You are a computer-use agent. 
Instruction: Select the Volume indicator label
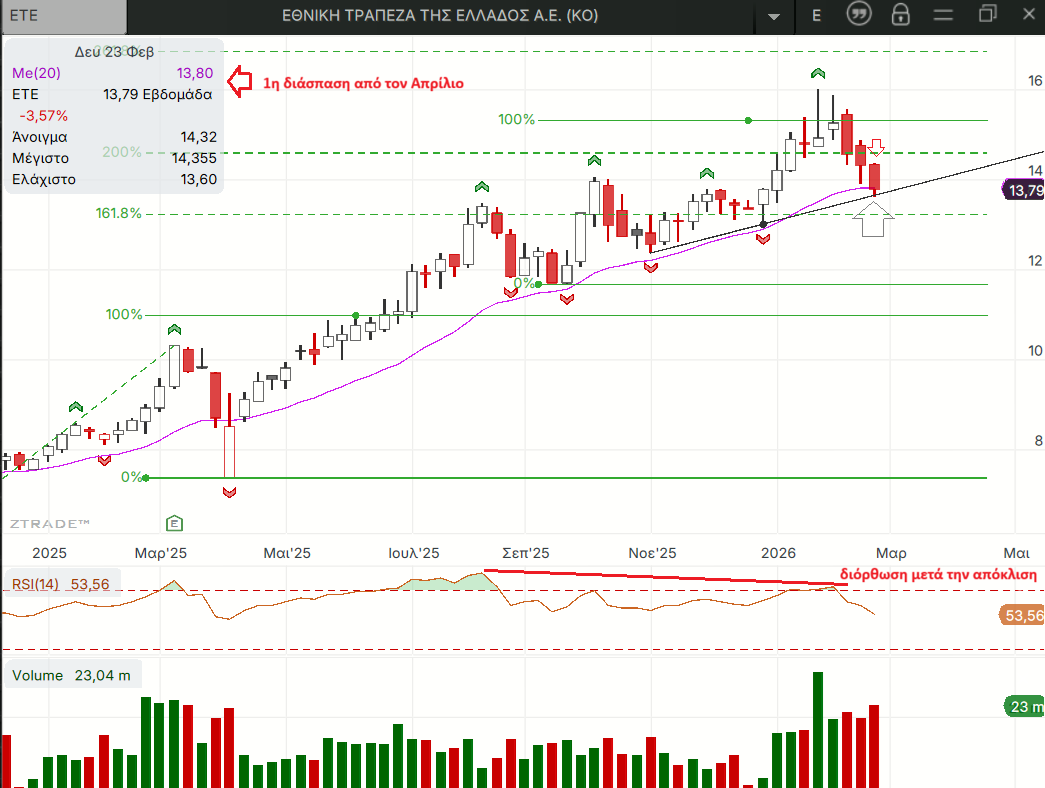point(37,676)
